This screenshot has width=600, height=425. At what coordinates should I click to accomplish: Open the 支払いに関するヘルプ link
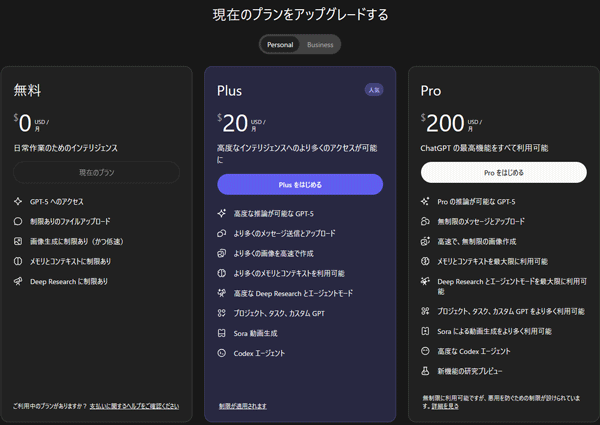click(134, 406)
